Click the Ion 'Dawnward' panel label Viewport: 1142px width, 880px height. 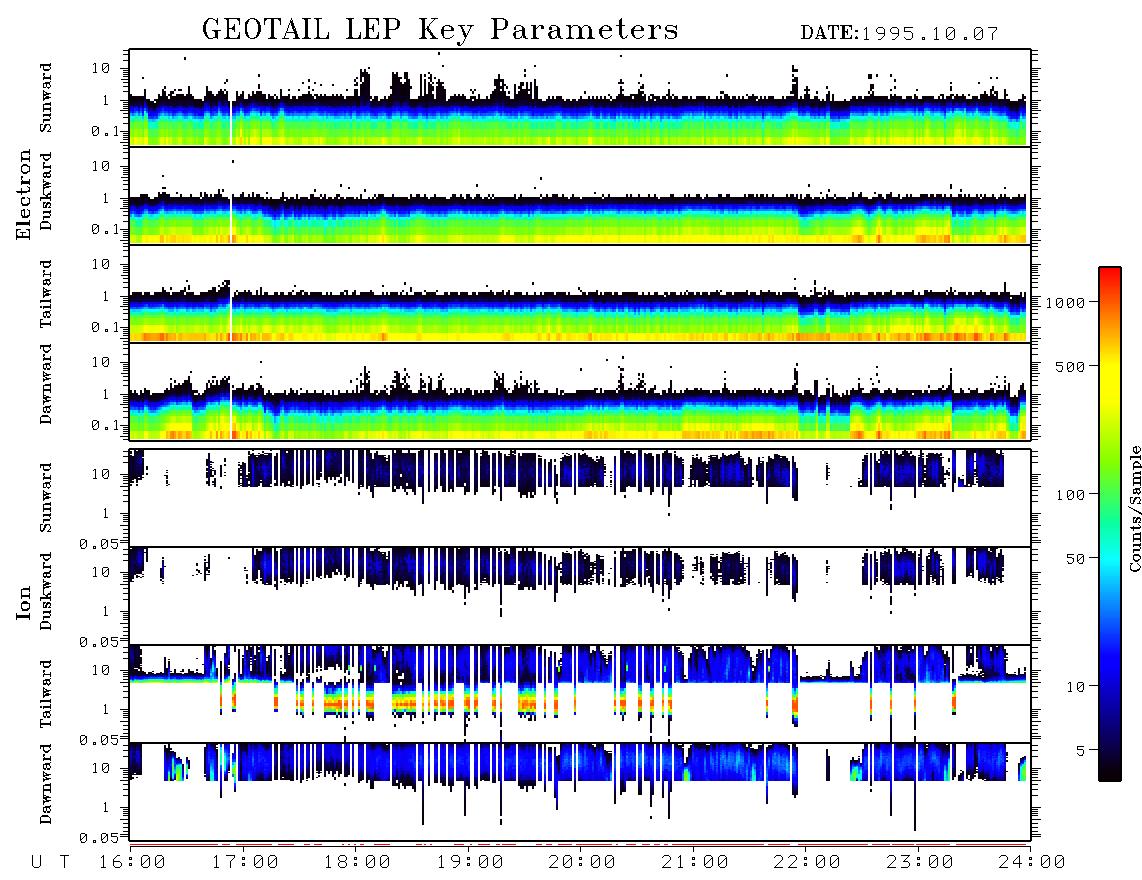click(x=46, y=784)
